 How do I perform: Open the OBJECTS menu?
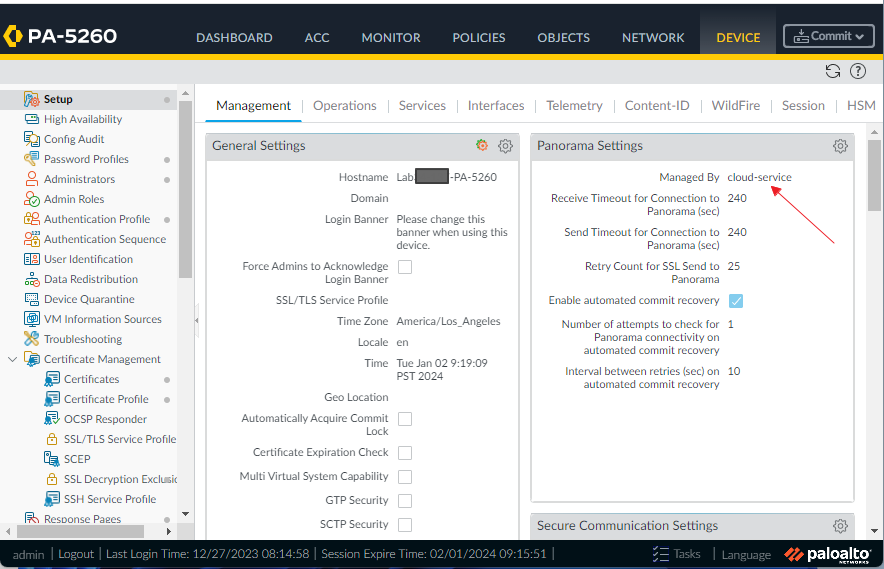[563, 38]
